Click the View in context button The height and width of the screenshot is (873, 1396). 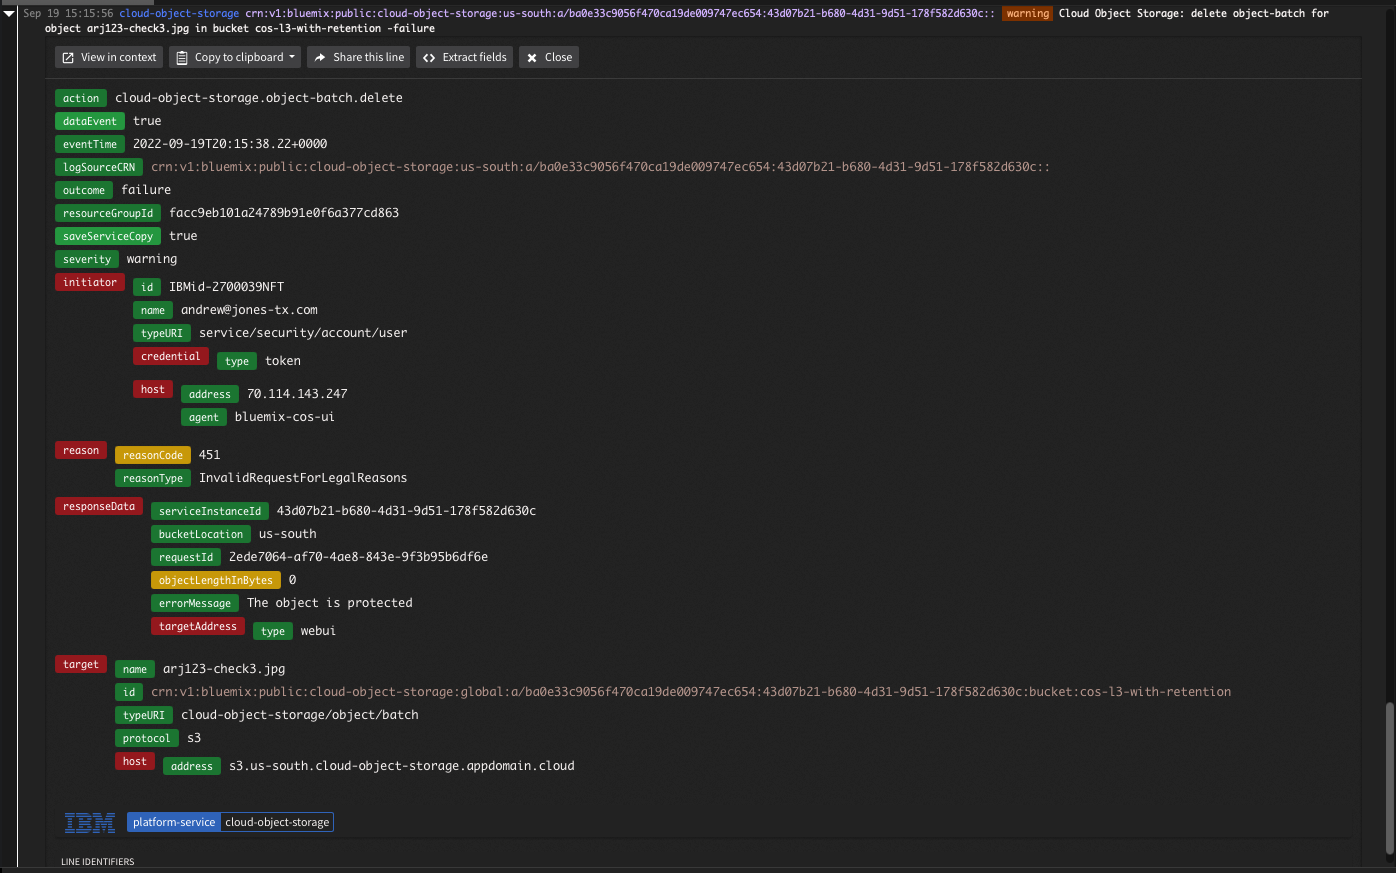(x=109, y=57)
